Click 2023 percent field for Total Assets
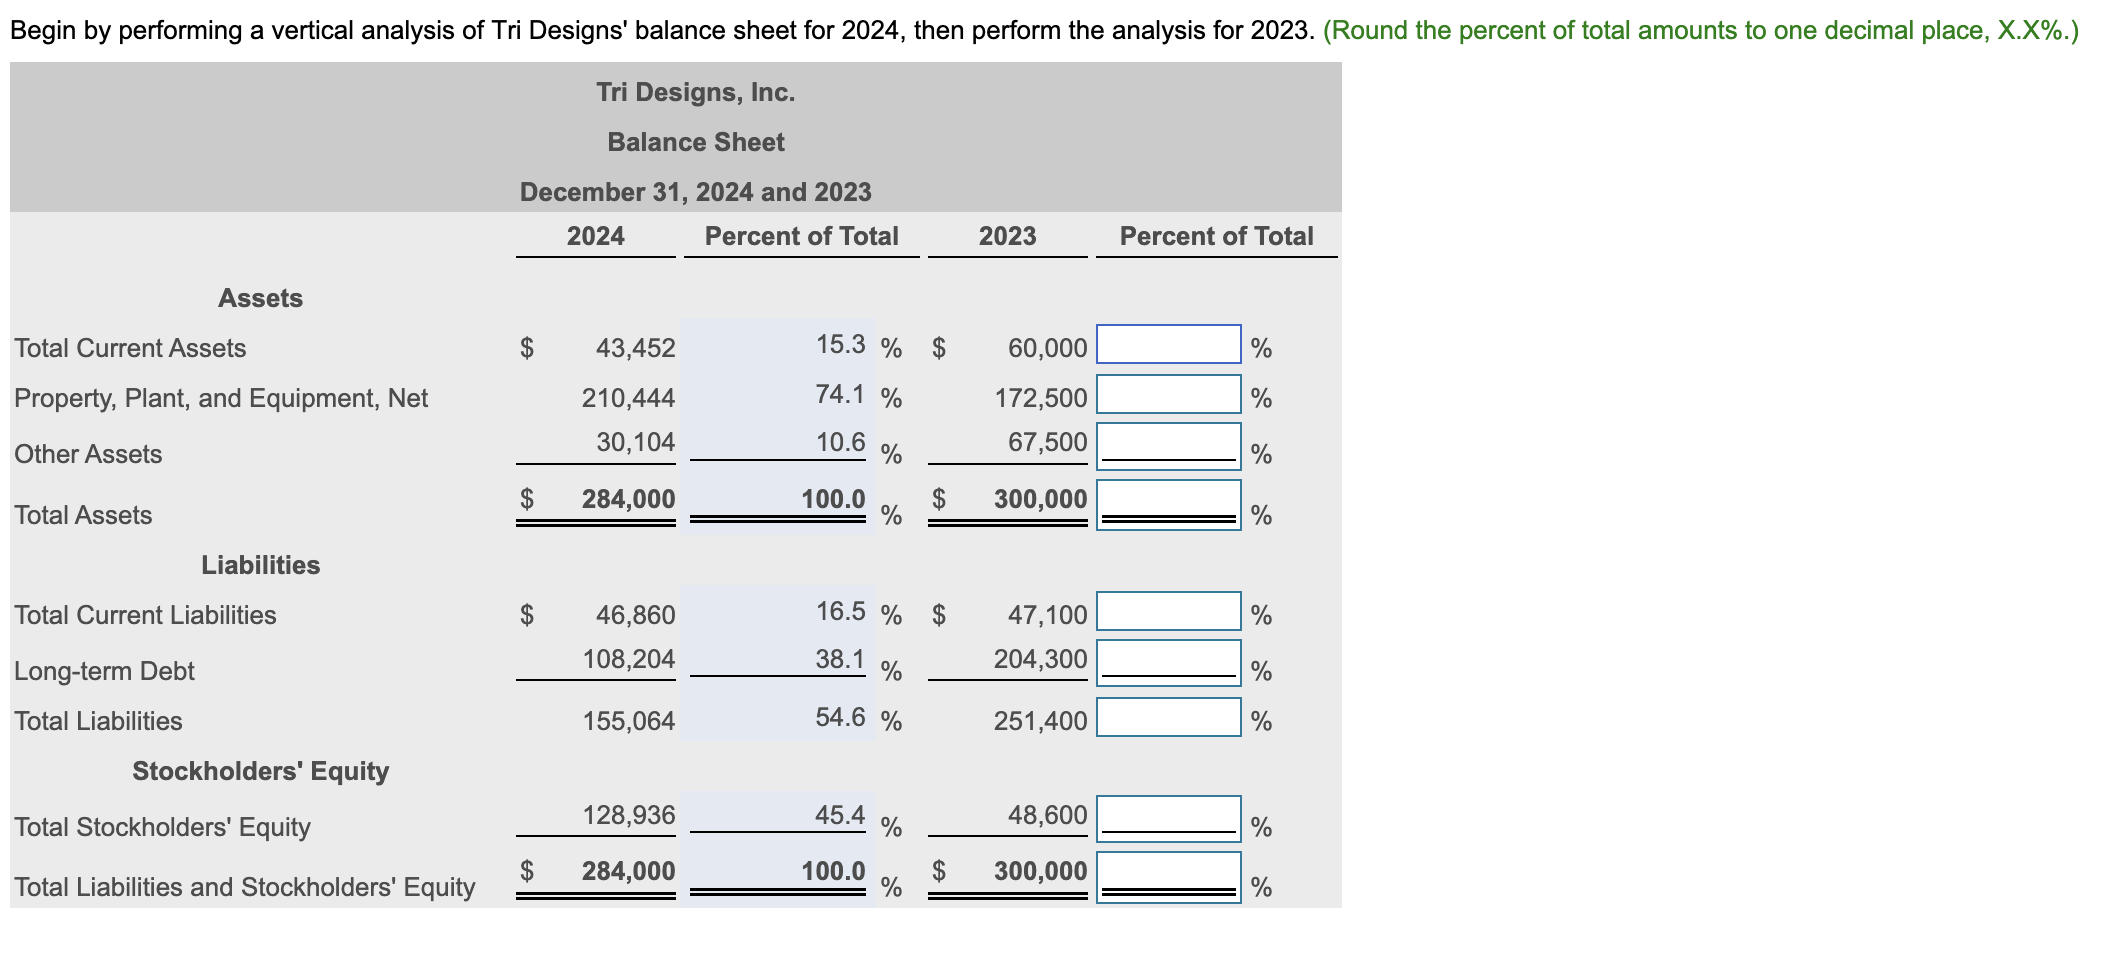The height and width of the screenshot is (958, 2114). (1169, 505)
